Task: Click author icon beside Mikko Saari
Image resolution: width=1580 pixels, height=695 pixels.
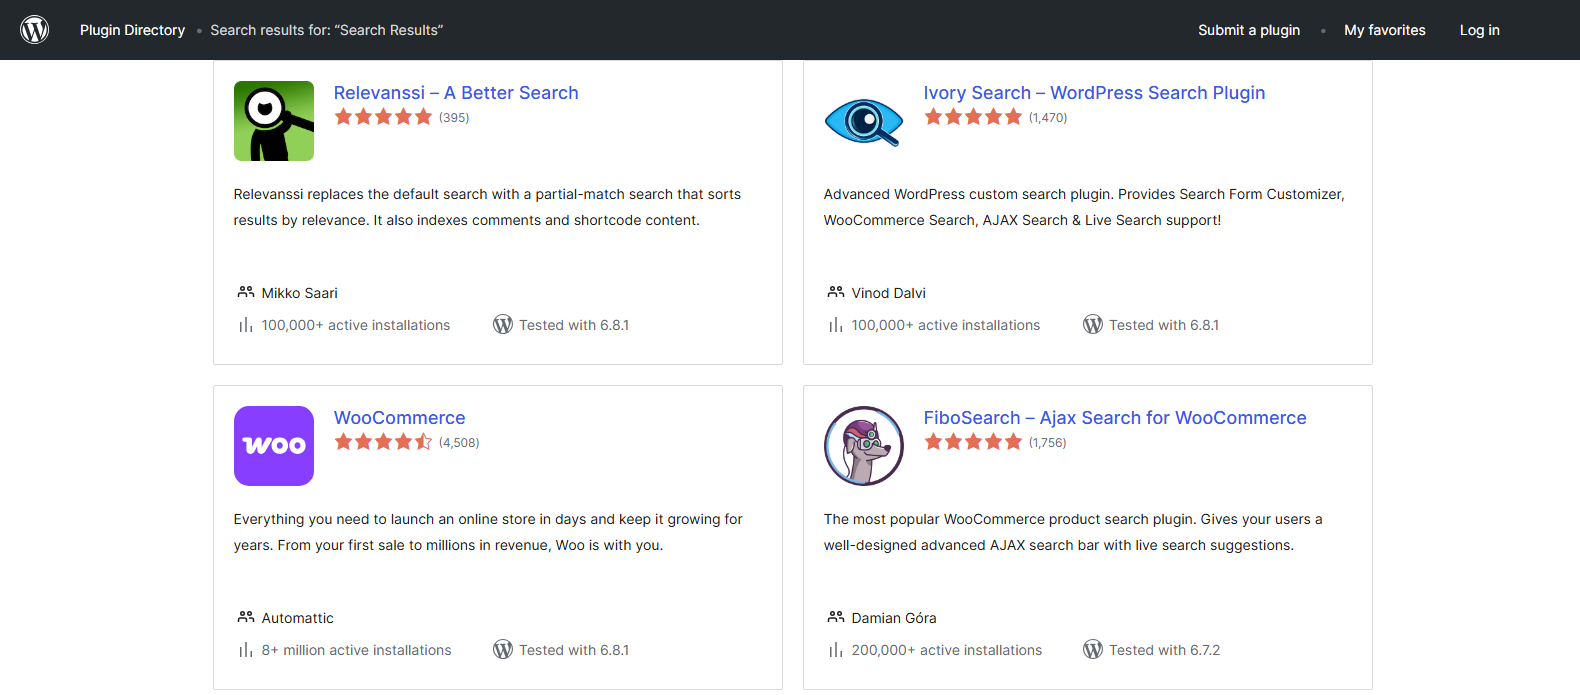Action: point(246,292)
